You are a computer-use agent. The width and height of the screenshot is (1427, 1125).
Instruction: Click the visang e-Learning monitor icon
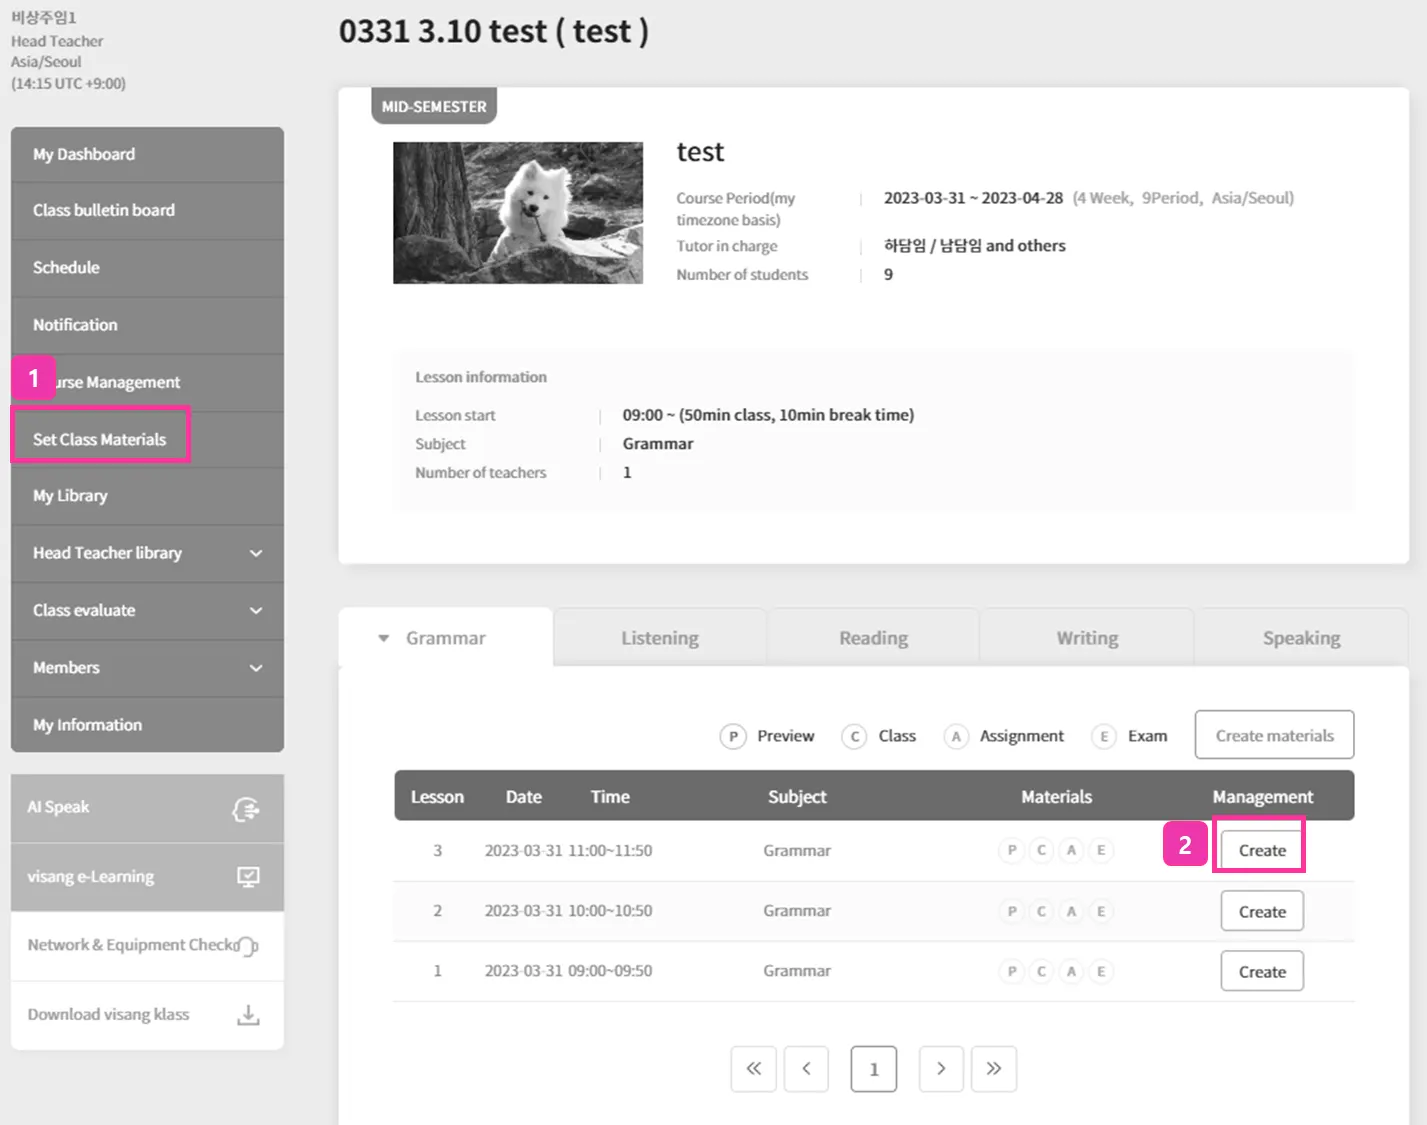248,877
